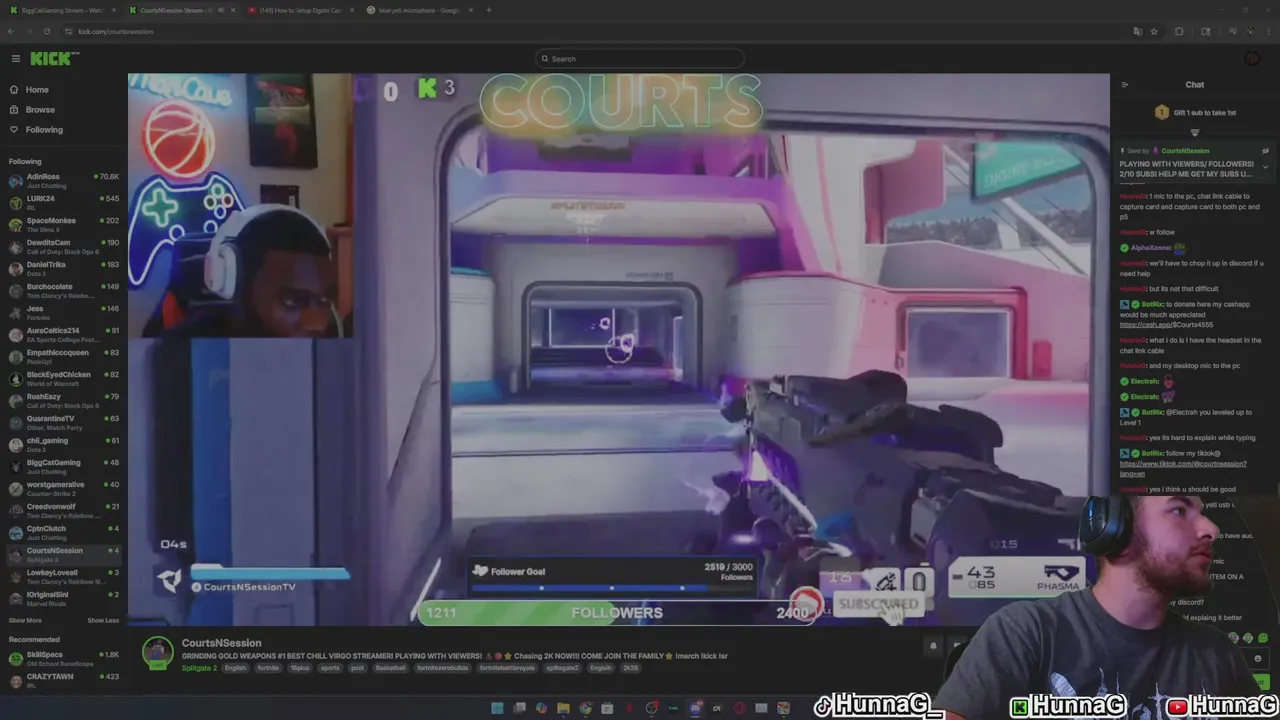Screen dimensions: 1280x720
Task: Click Gift 1 sub to take 1st
Action: click(x=1196, y=113)
